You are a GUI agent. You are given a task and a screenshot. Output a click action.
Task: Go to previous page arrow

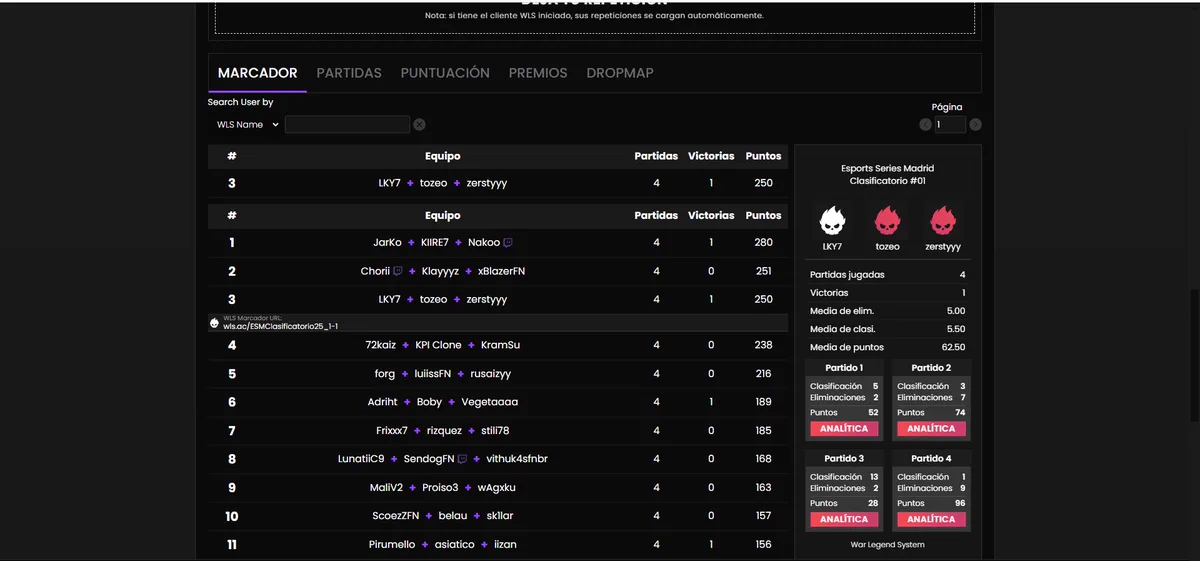(x=925, y=125)
